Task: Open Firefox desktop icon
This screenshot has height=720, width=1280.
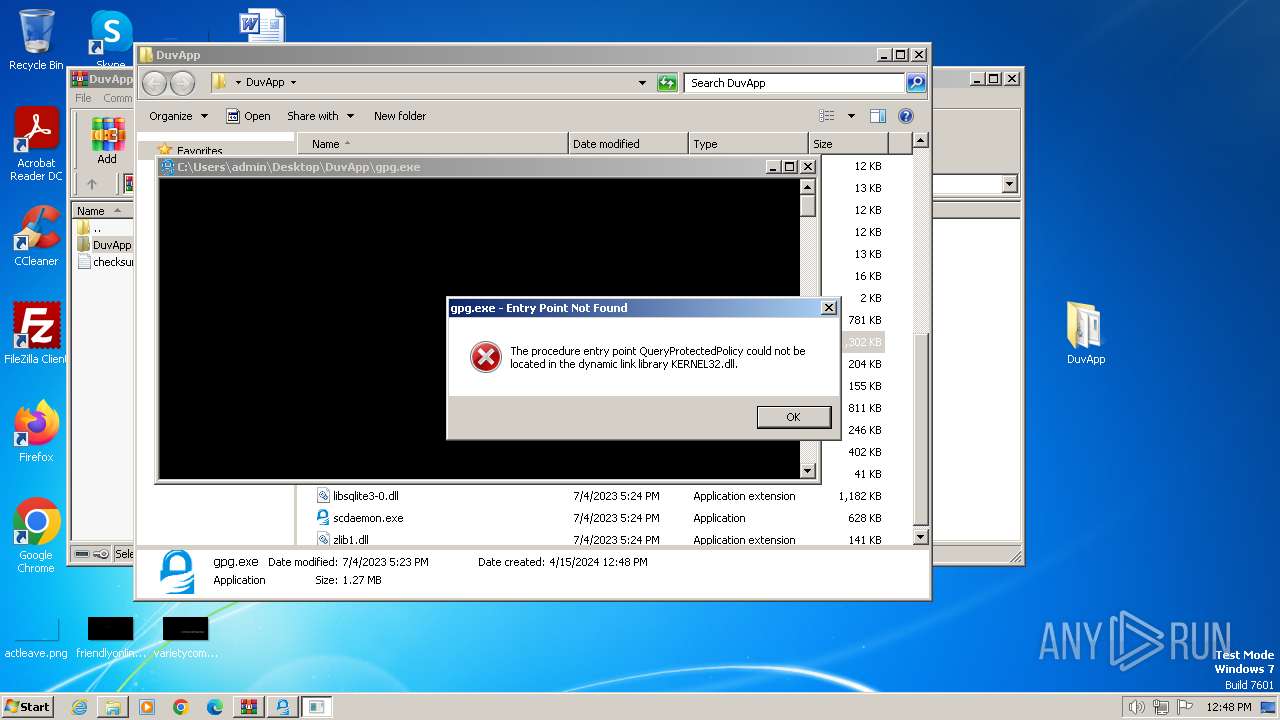Action: point(36,431)
